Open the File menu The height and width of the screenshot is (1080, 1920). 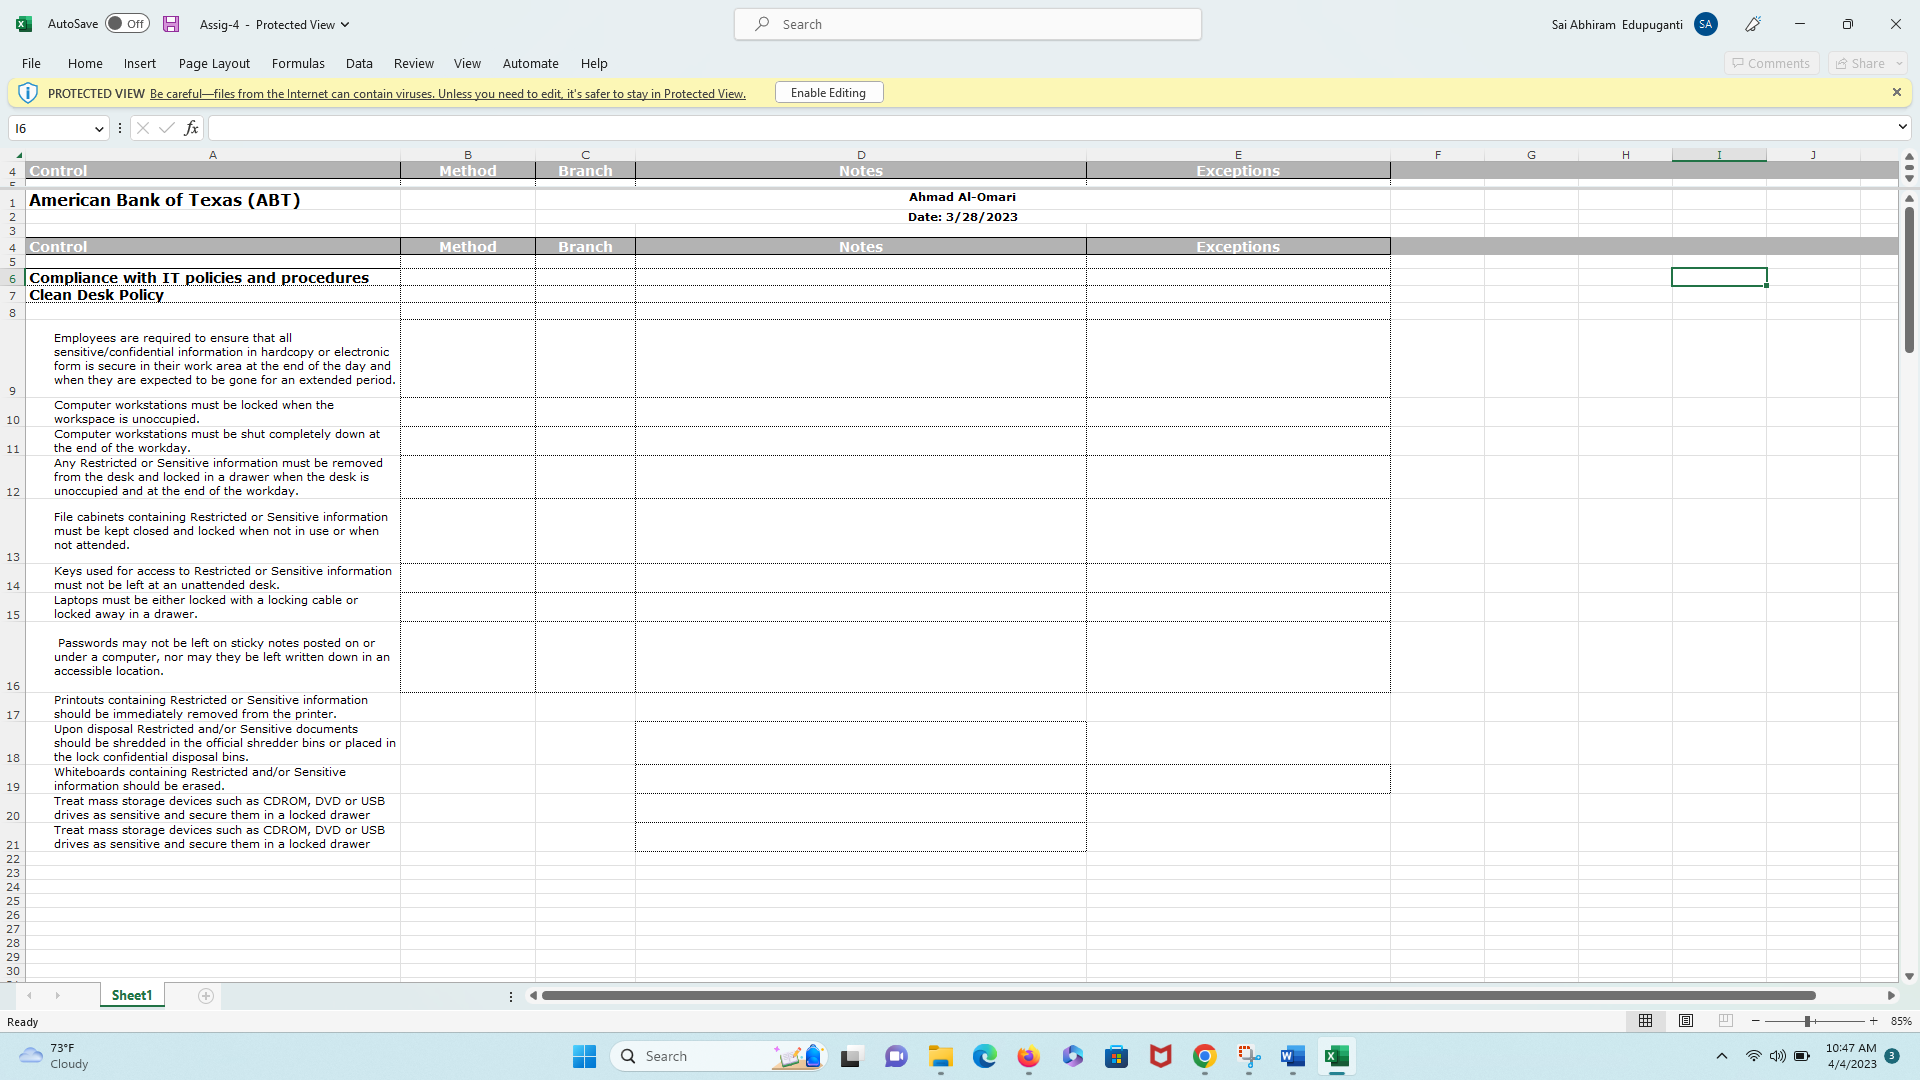point(31,63)
